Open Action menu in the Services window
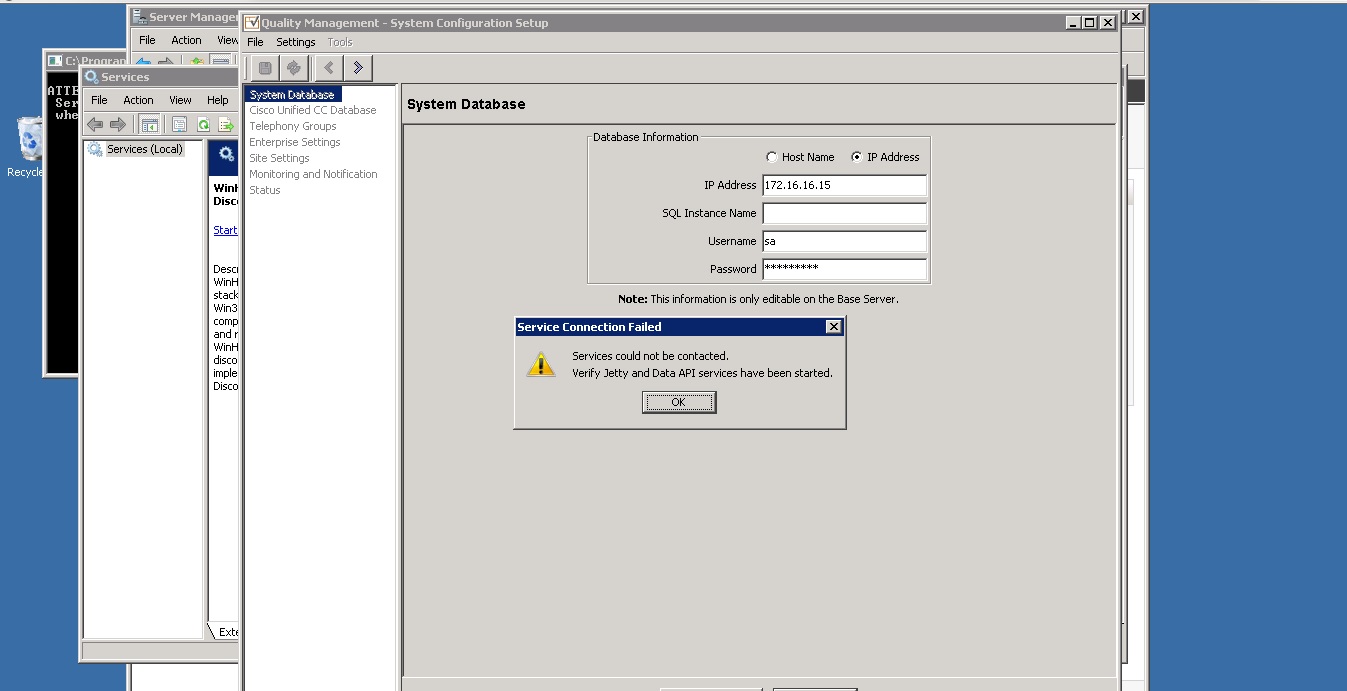This screenshot has height=691, width=1347. [138, 100]
